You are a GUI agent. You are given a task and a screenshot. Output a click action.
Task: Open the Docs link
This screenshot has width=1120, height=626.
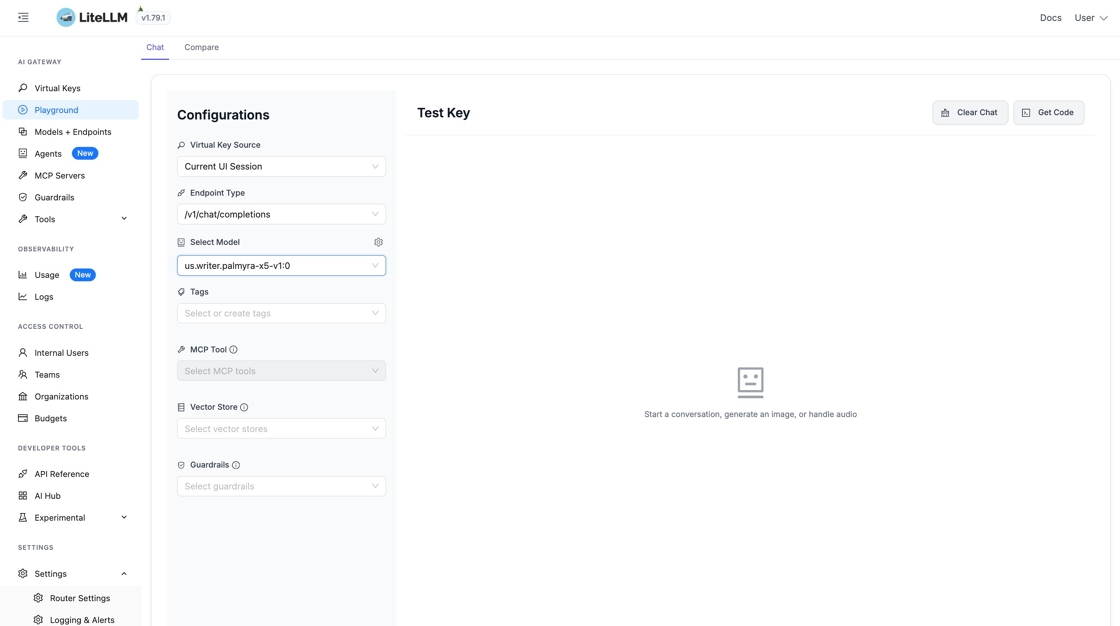tap(1050, 18)
